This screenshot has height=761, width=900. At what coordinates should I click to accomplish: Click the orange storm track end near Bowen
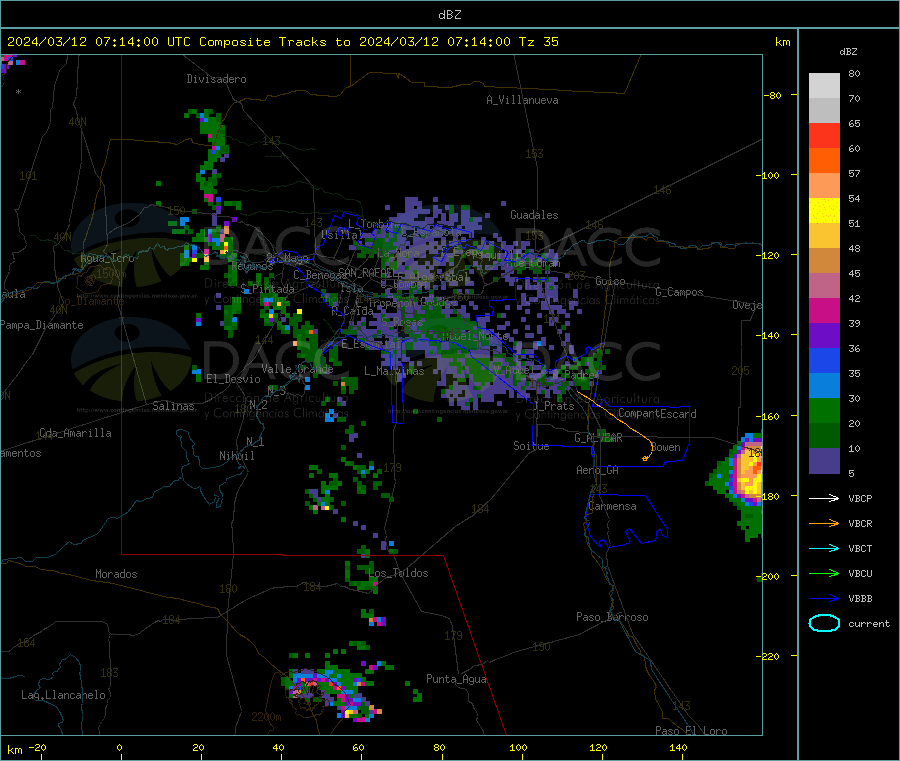646,457
